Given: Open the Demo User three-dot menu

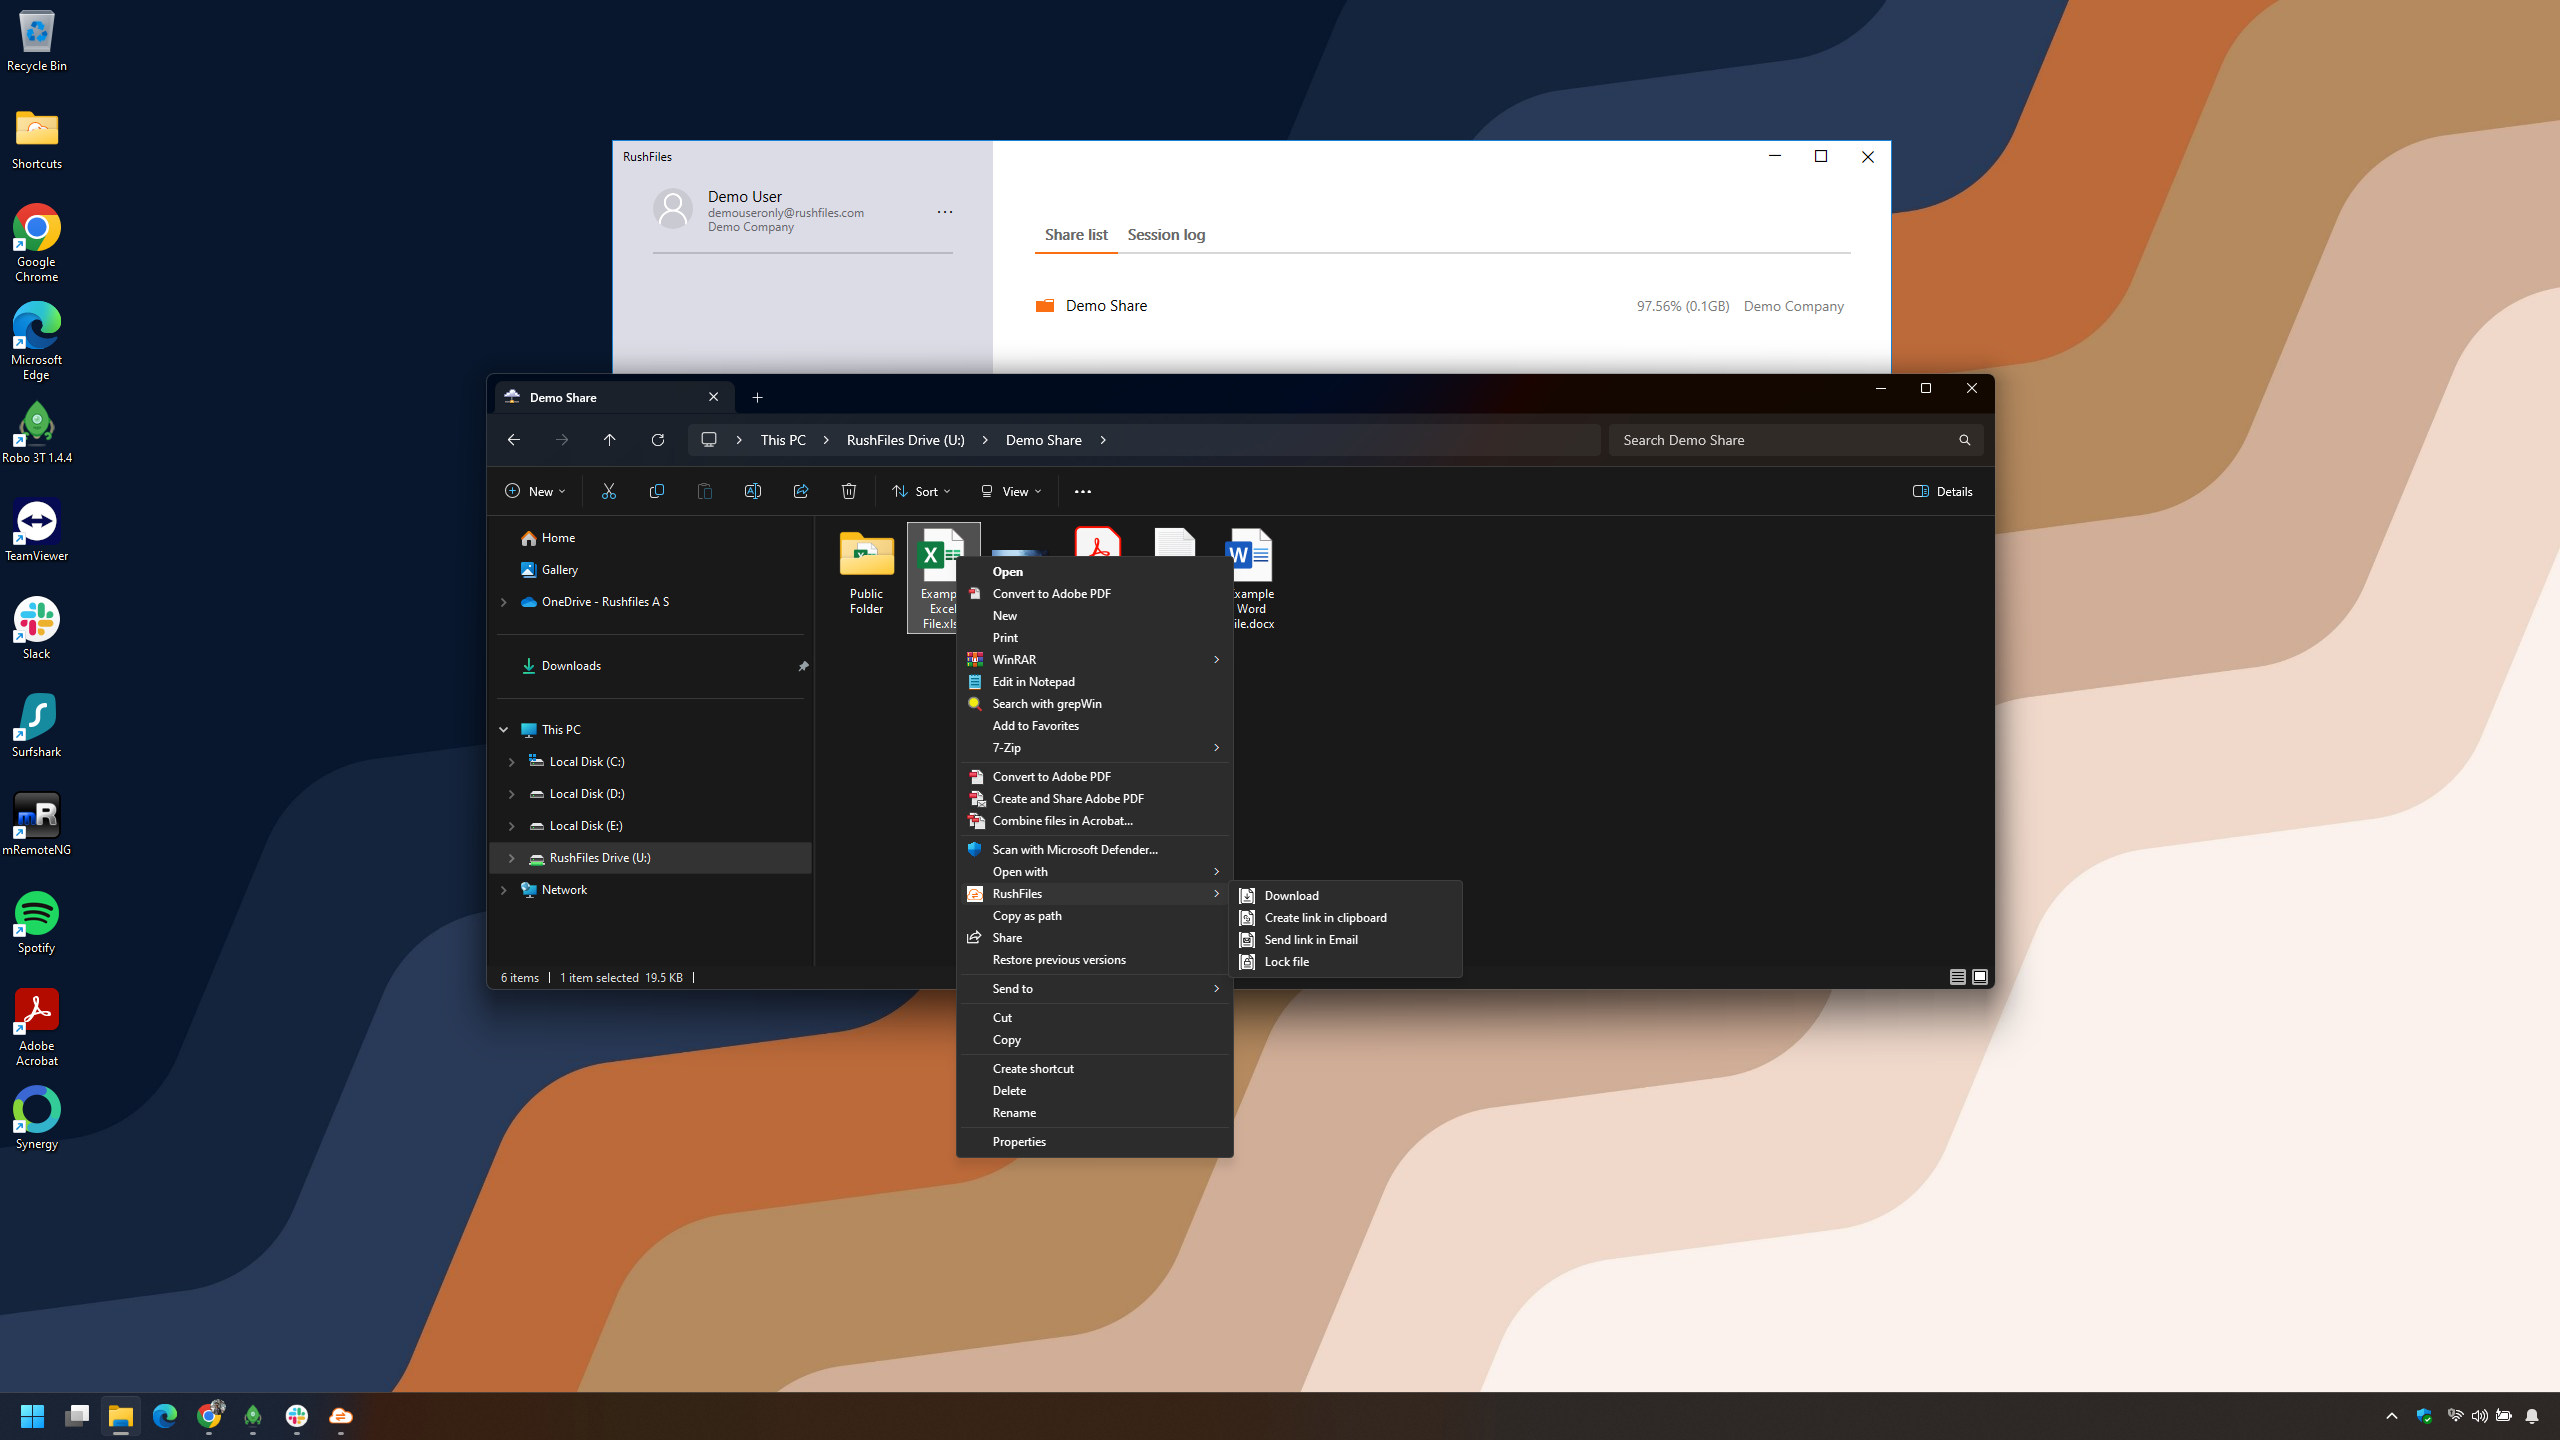Looking at the screenshot, I should pos(944,212).
